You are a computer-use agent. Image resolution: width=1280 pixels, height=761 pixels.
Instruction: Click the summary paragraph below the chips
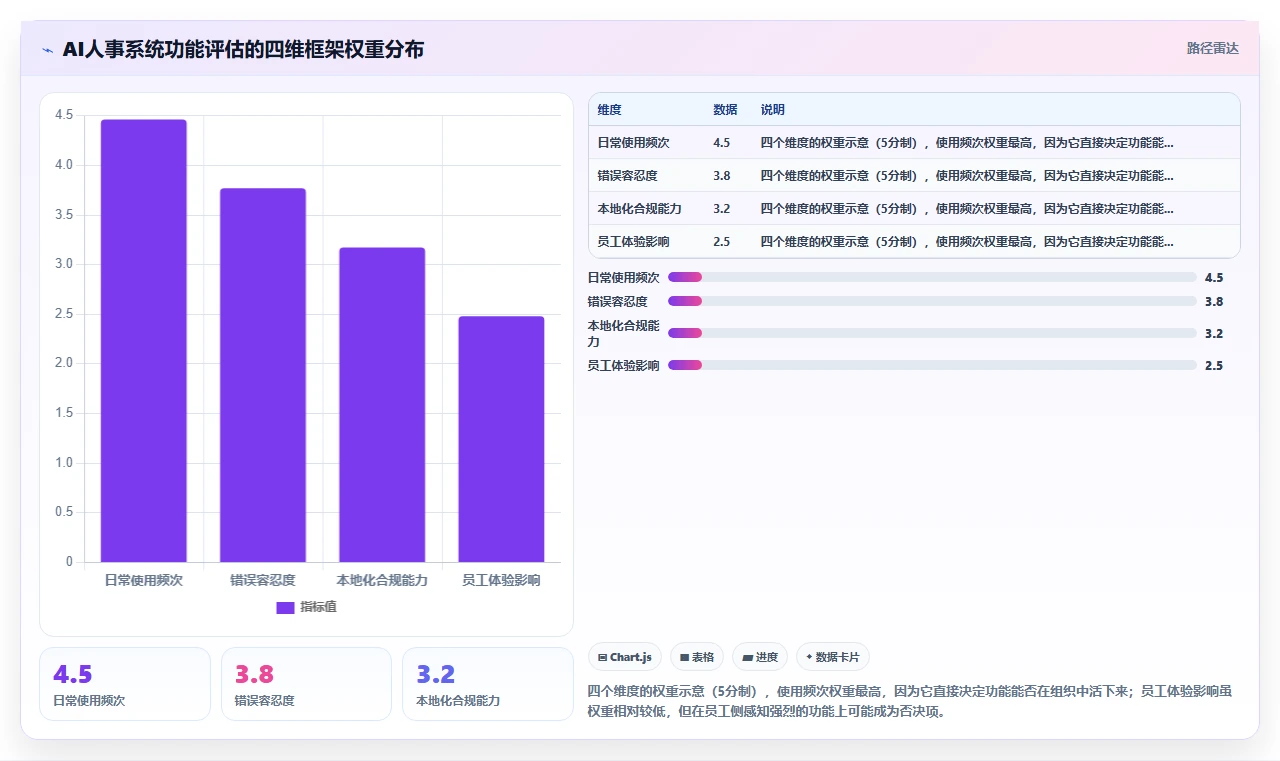click(x=912, y=701)
